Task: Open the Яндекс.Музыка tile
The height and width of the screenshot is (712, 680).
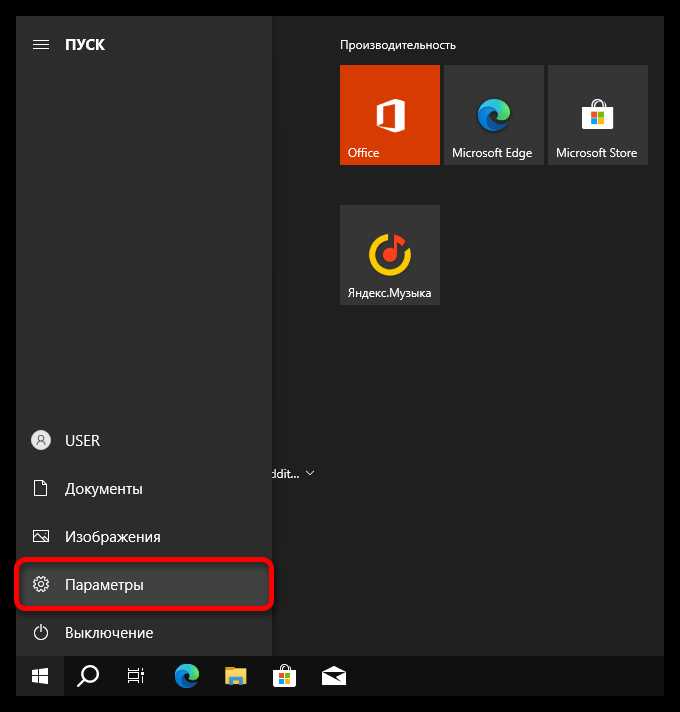Action: 389,255
